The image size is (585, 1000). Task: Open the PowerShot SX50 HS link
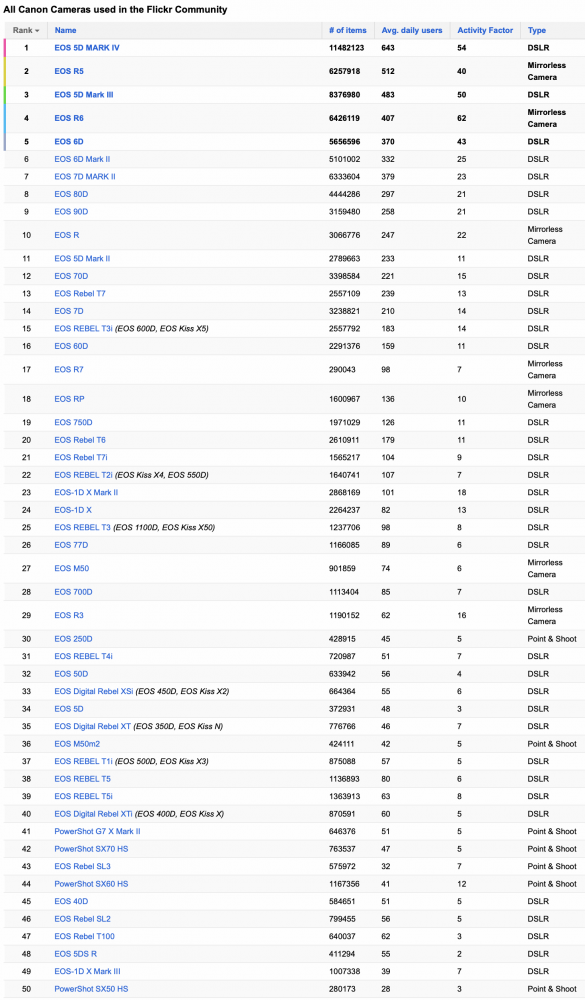pyautogui.click(x=91, y=989)
